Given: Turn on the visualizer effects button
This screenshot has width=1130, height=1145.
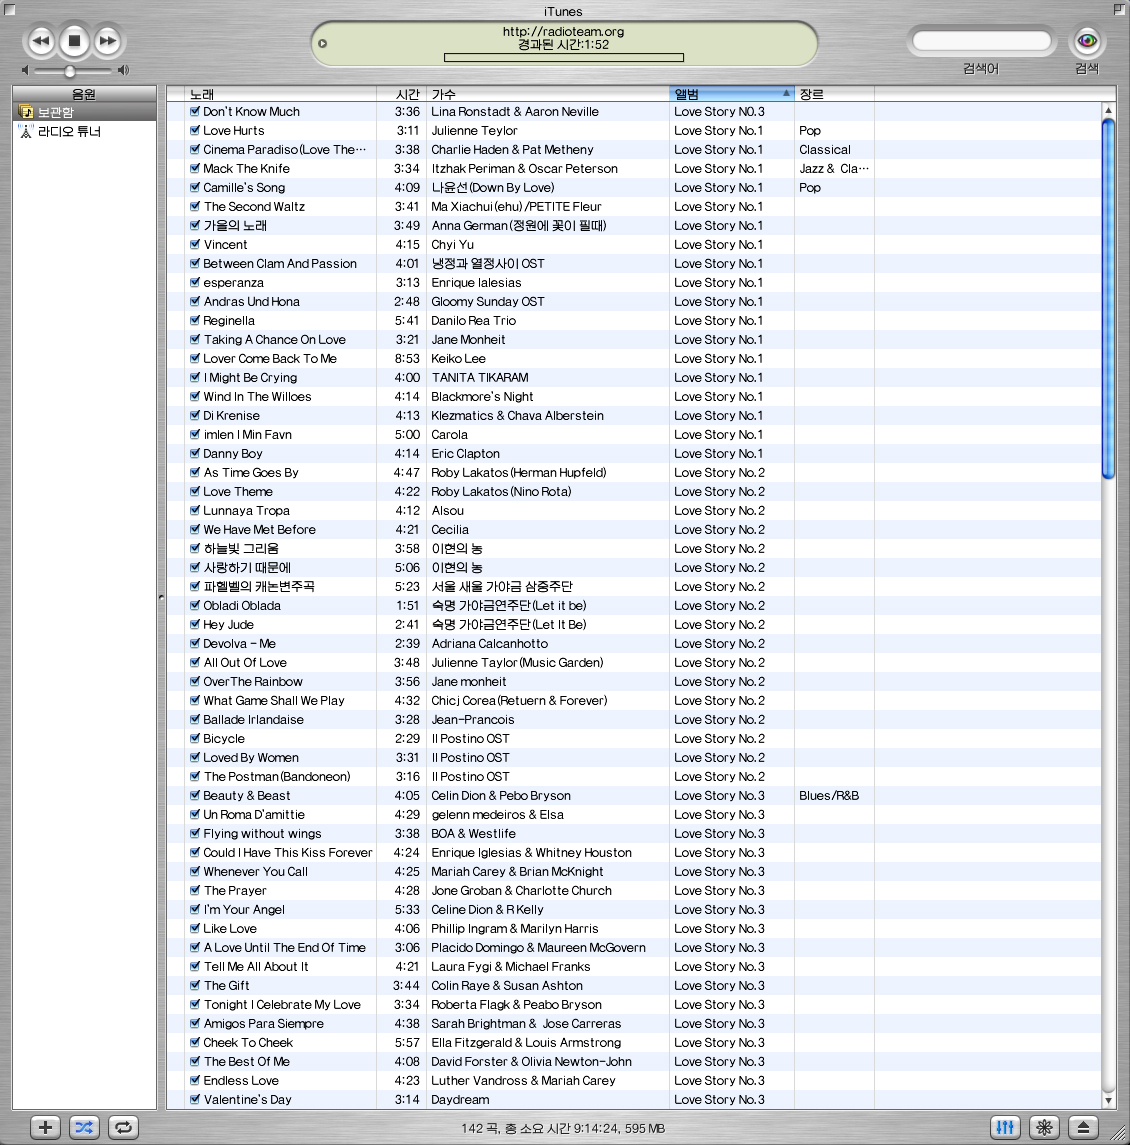Looking at the screenshot, I should [x=1044, y=1127].
